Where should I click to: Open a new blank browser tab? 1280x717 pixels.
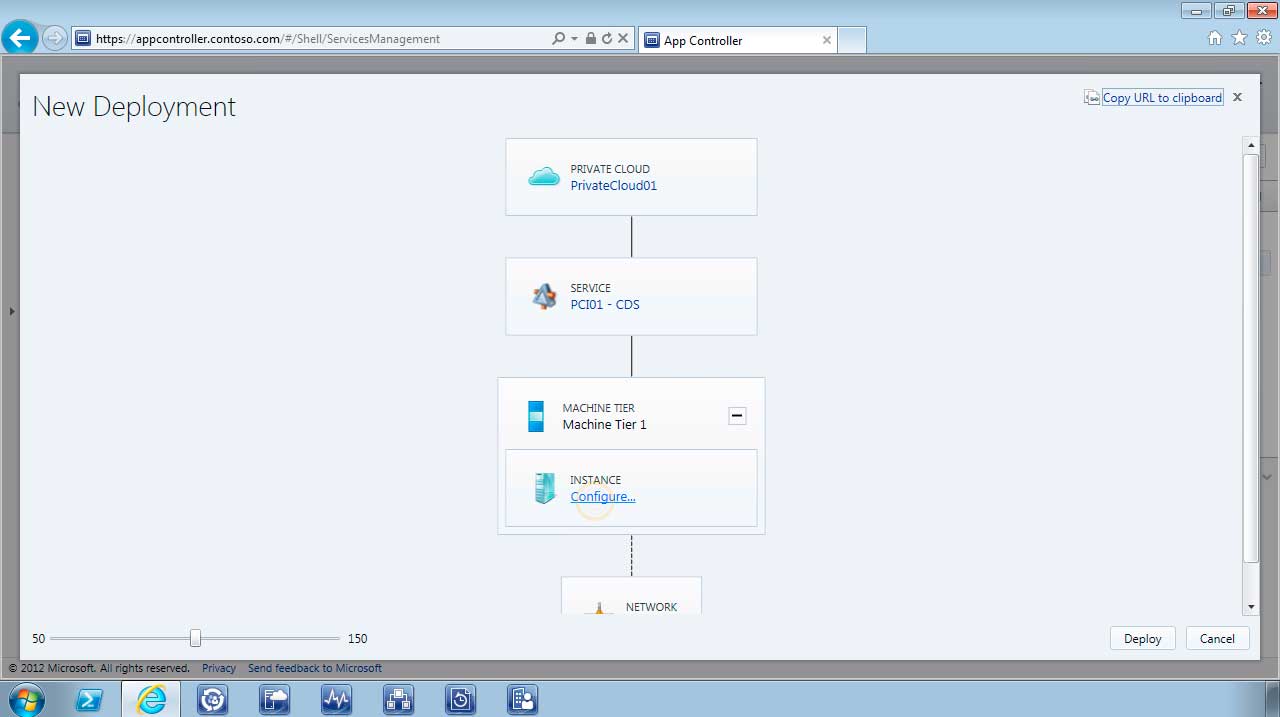click(x=851, y=40)
